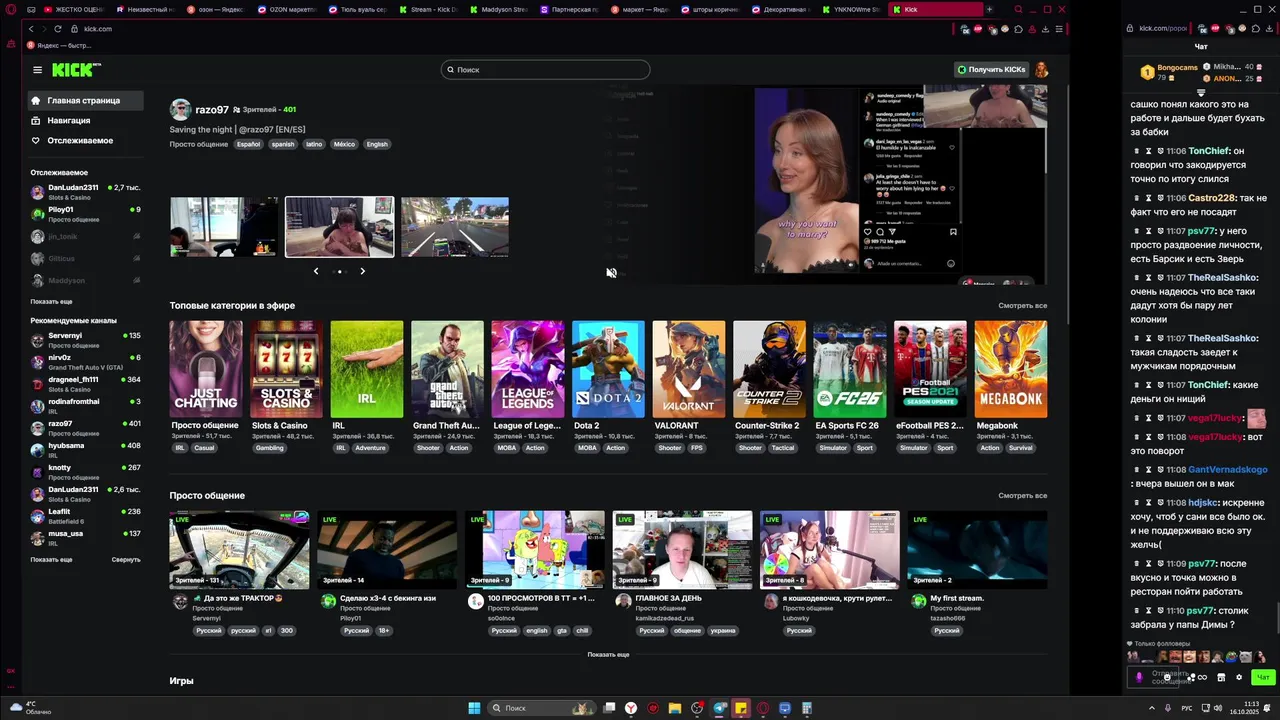Open Навигация in sidebar

pyautogui.click(x=85, y=120)
